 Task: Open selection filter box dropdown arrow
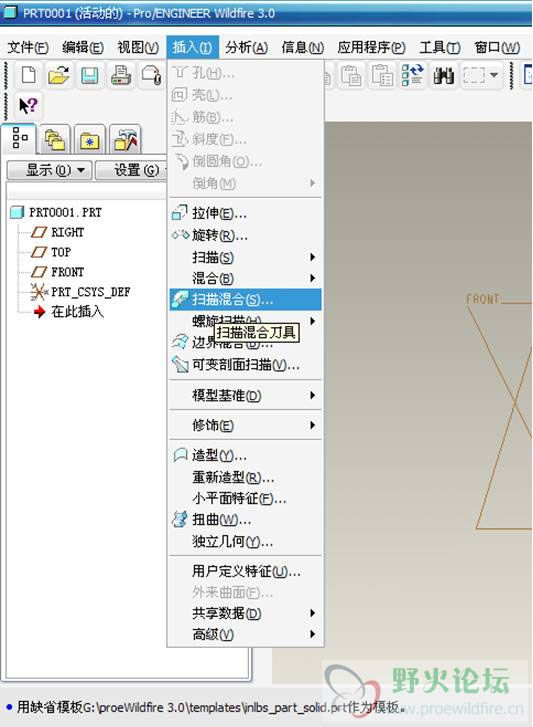(494, 75)
